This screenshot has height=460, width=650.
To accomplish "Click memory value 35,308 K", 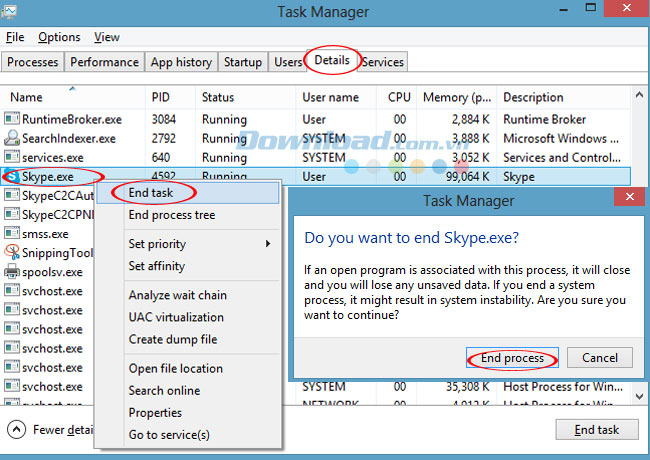I will pos(468,387).
